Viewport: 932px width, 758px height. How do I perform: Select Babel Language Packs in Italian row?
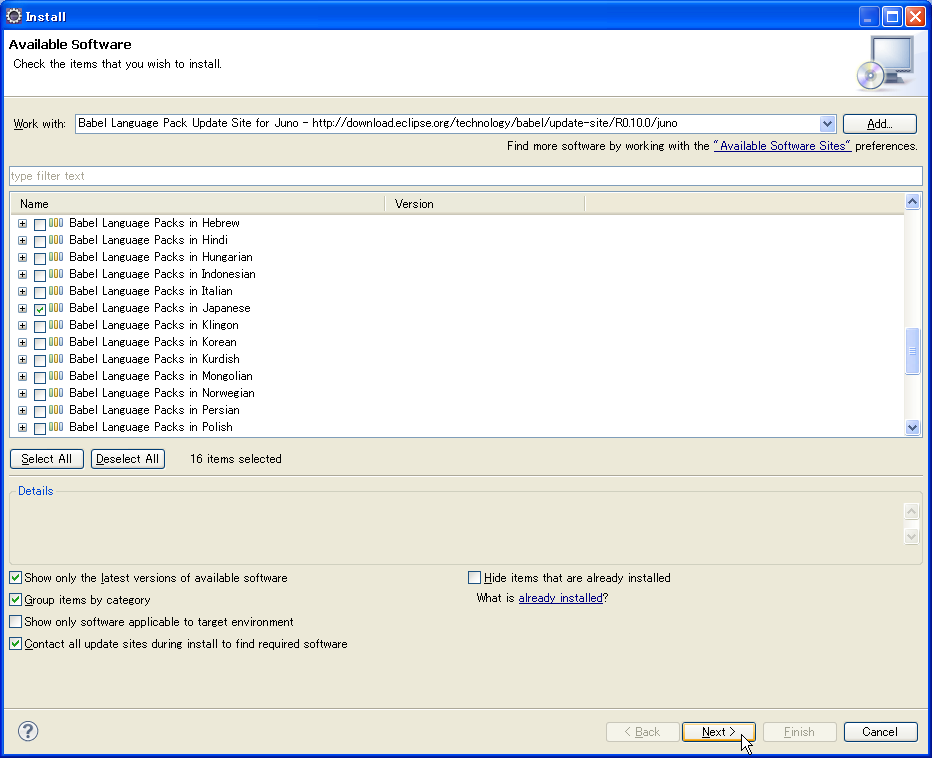[151, 291]
